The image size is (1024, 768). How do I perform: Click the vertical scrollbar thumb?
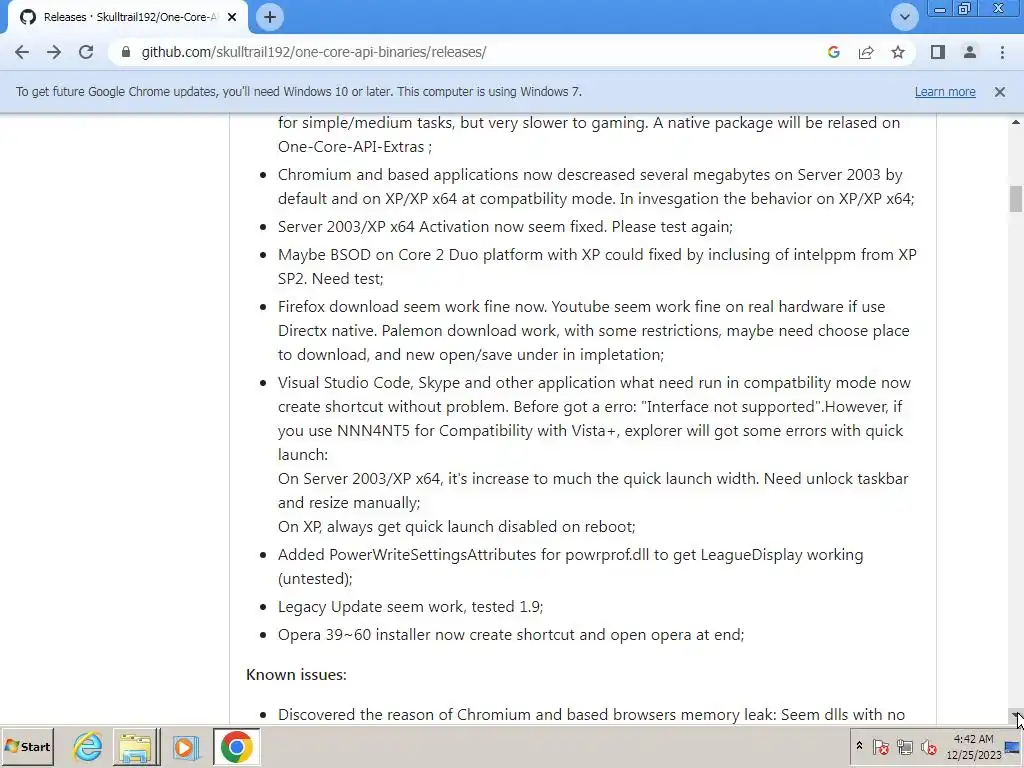[x=1016, y=199]
